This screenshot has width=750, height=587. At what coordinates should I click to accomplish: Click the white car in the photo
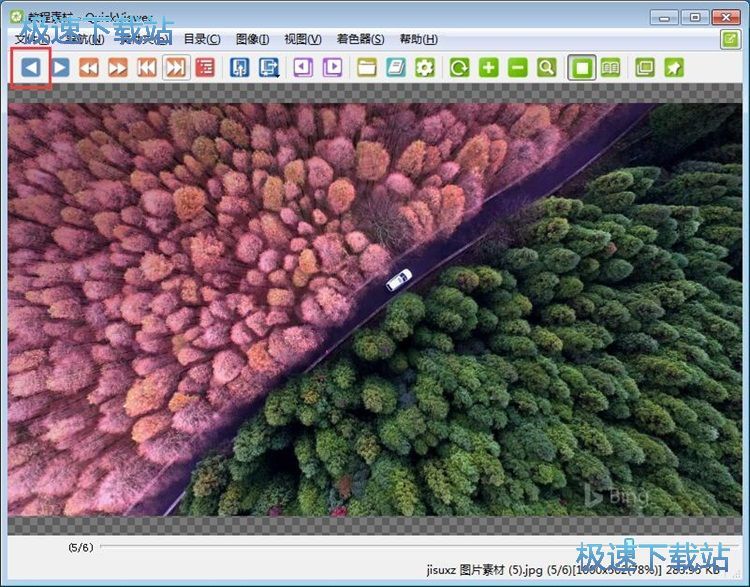pyautogui.click(x=399, y=279)
